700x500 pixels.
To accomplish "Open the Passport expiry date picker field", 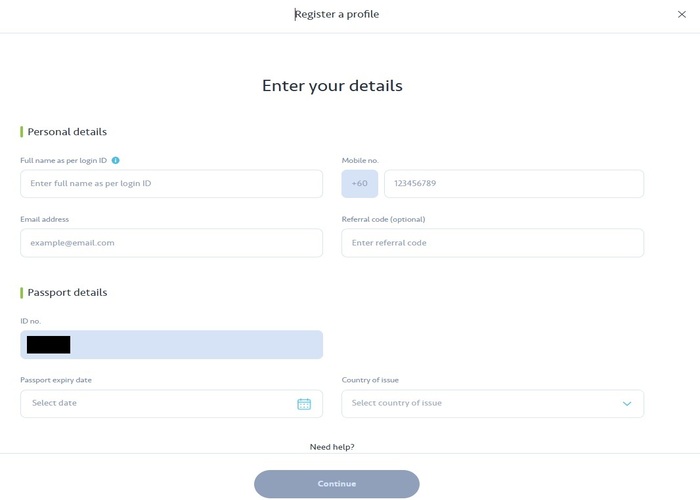I will coord(160,404).
